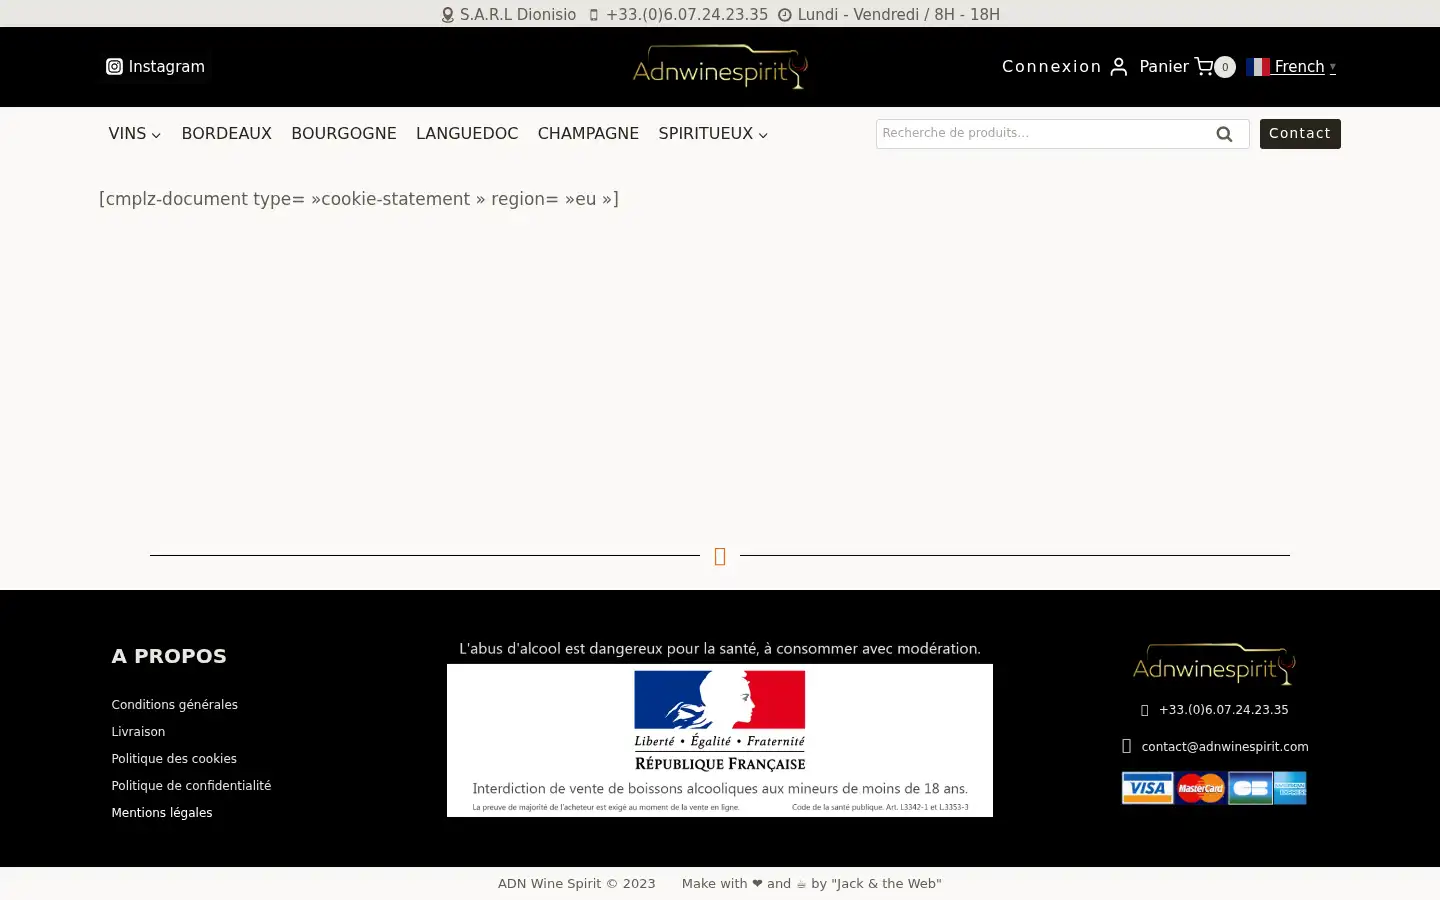Open the LANGUEDOC menu item
1440x900 pixels.
coord(467,134)
